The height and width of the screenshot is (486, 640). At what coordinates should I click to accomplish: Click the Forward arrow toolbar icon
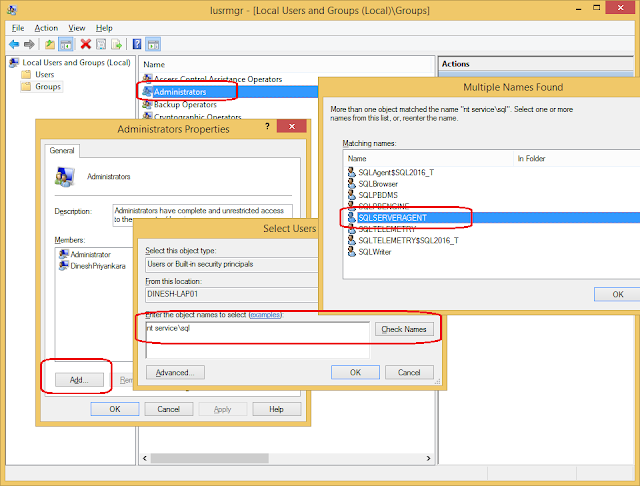tap(29, 44)
